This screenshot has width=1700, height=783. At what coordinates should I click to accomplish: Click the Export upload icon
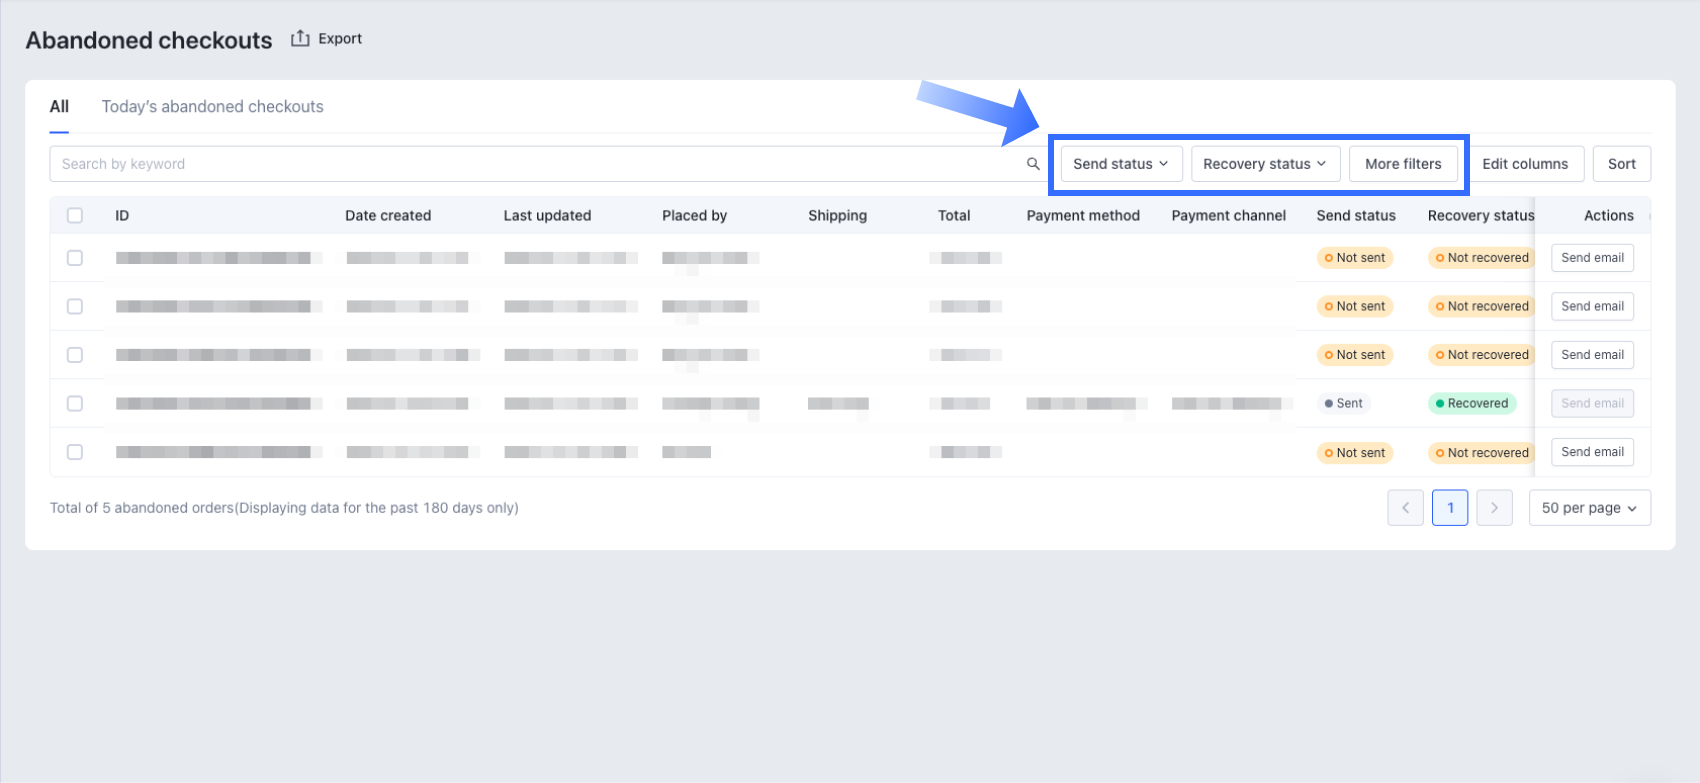(300, 39)
